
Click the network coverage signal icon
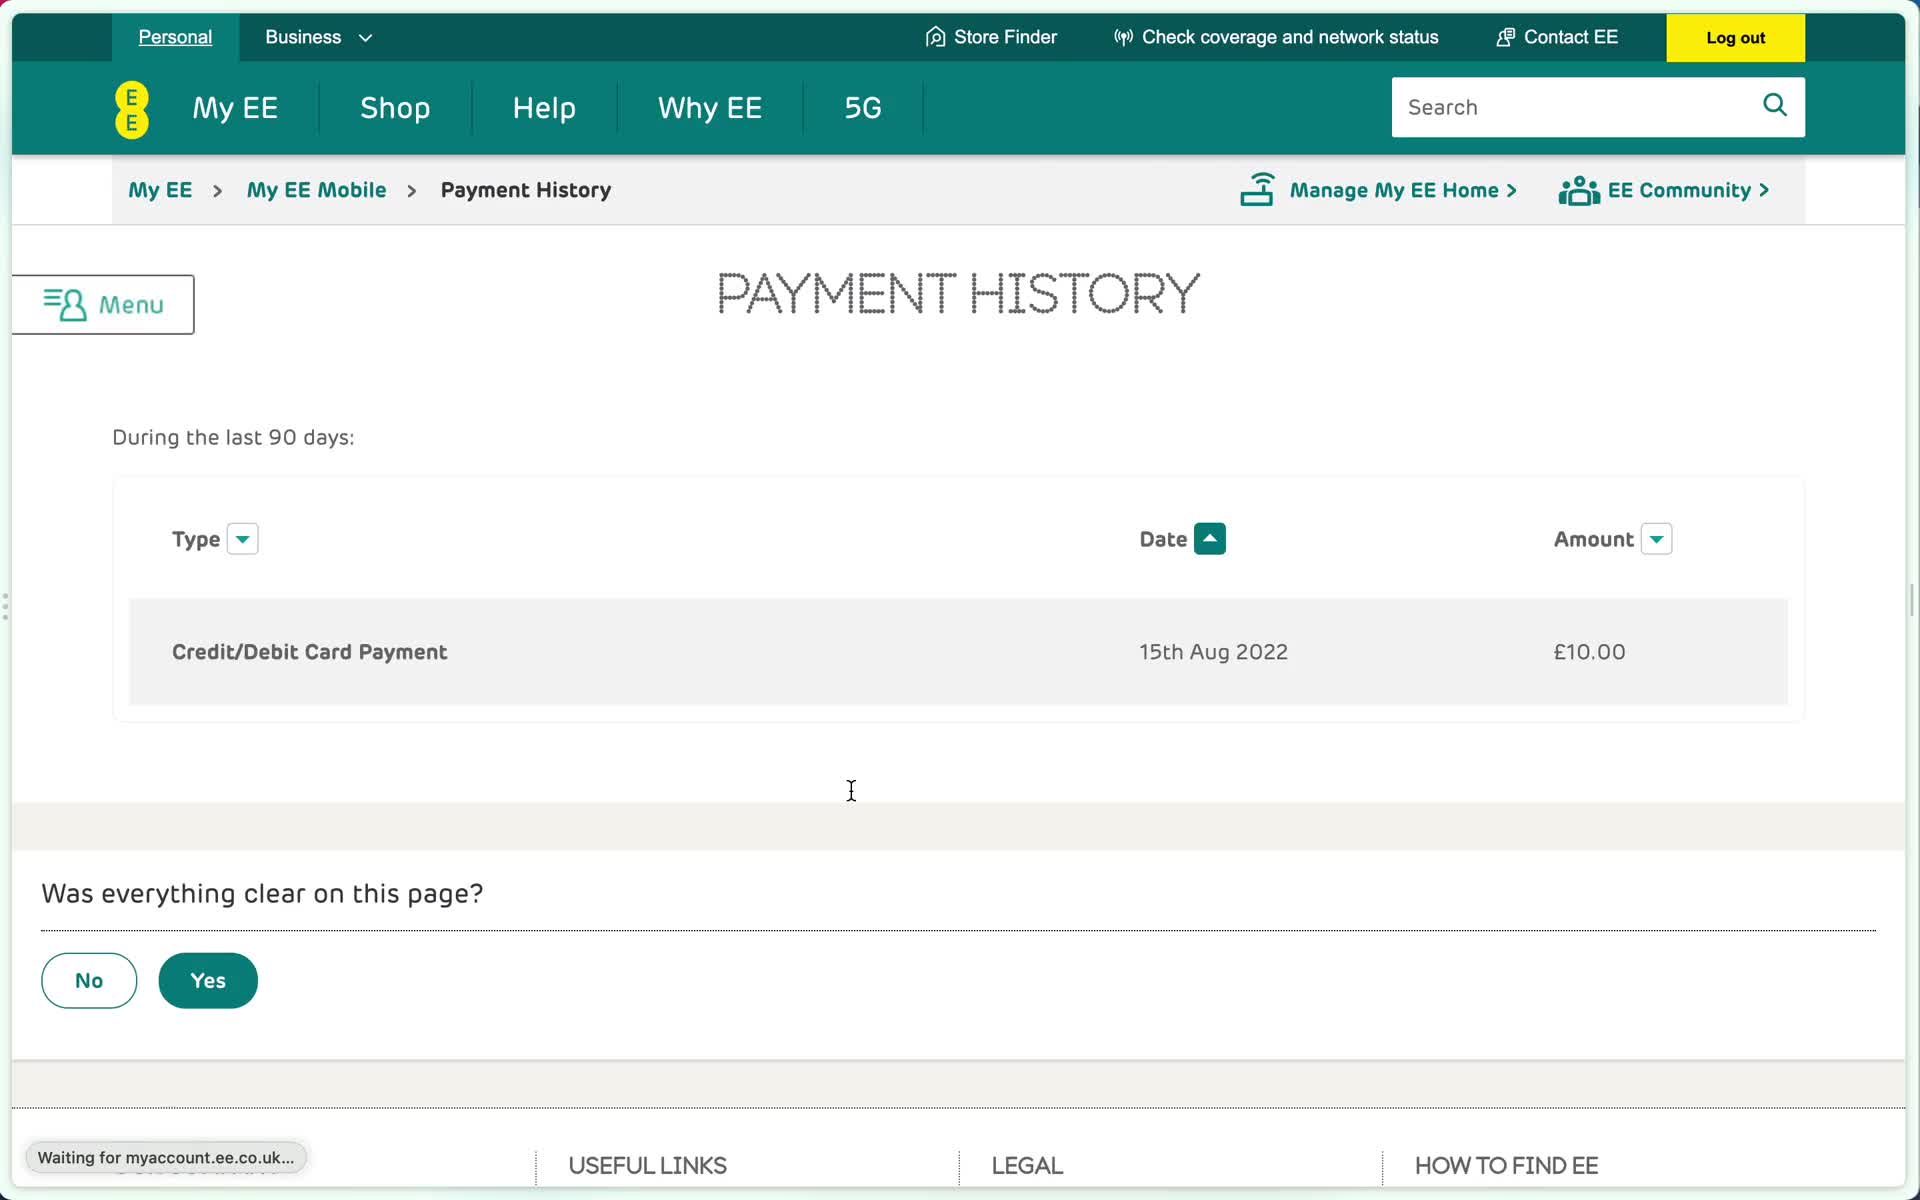click(1123, 37)
